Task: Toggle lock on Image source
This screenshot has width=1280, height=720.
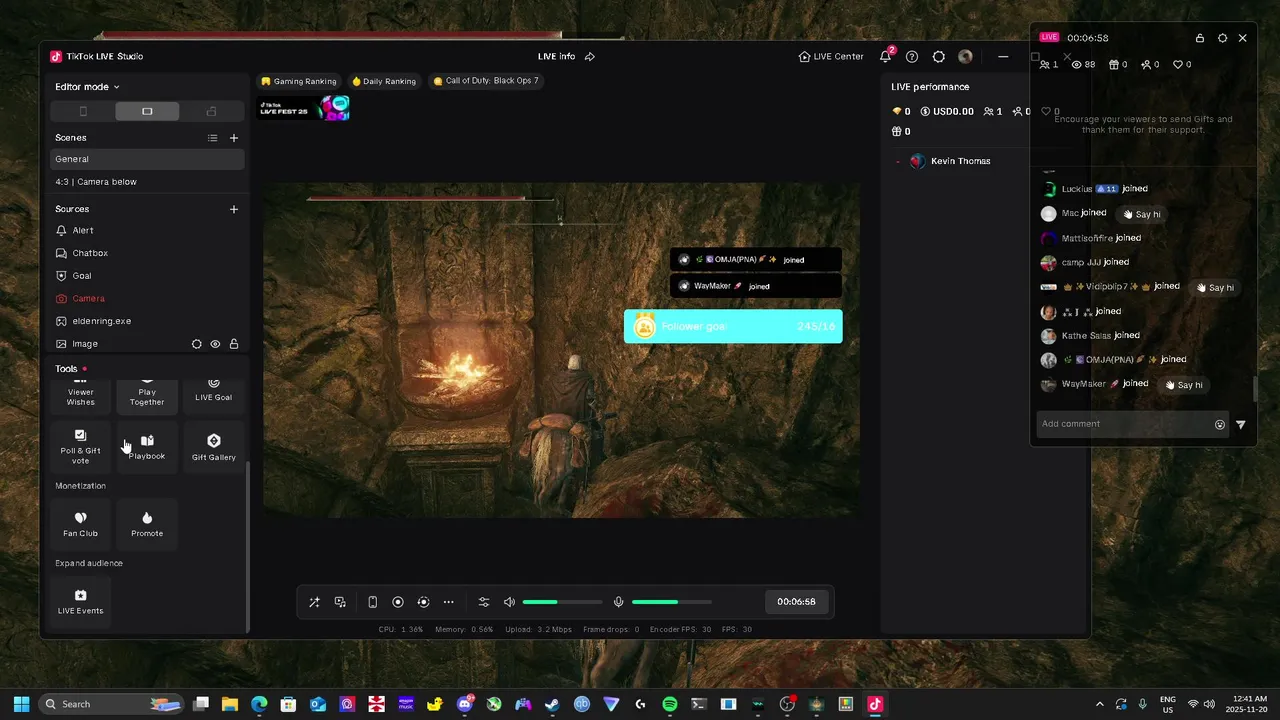Action: point(234,344)
